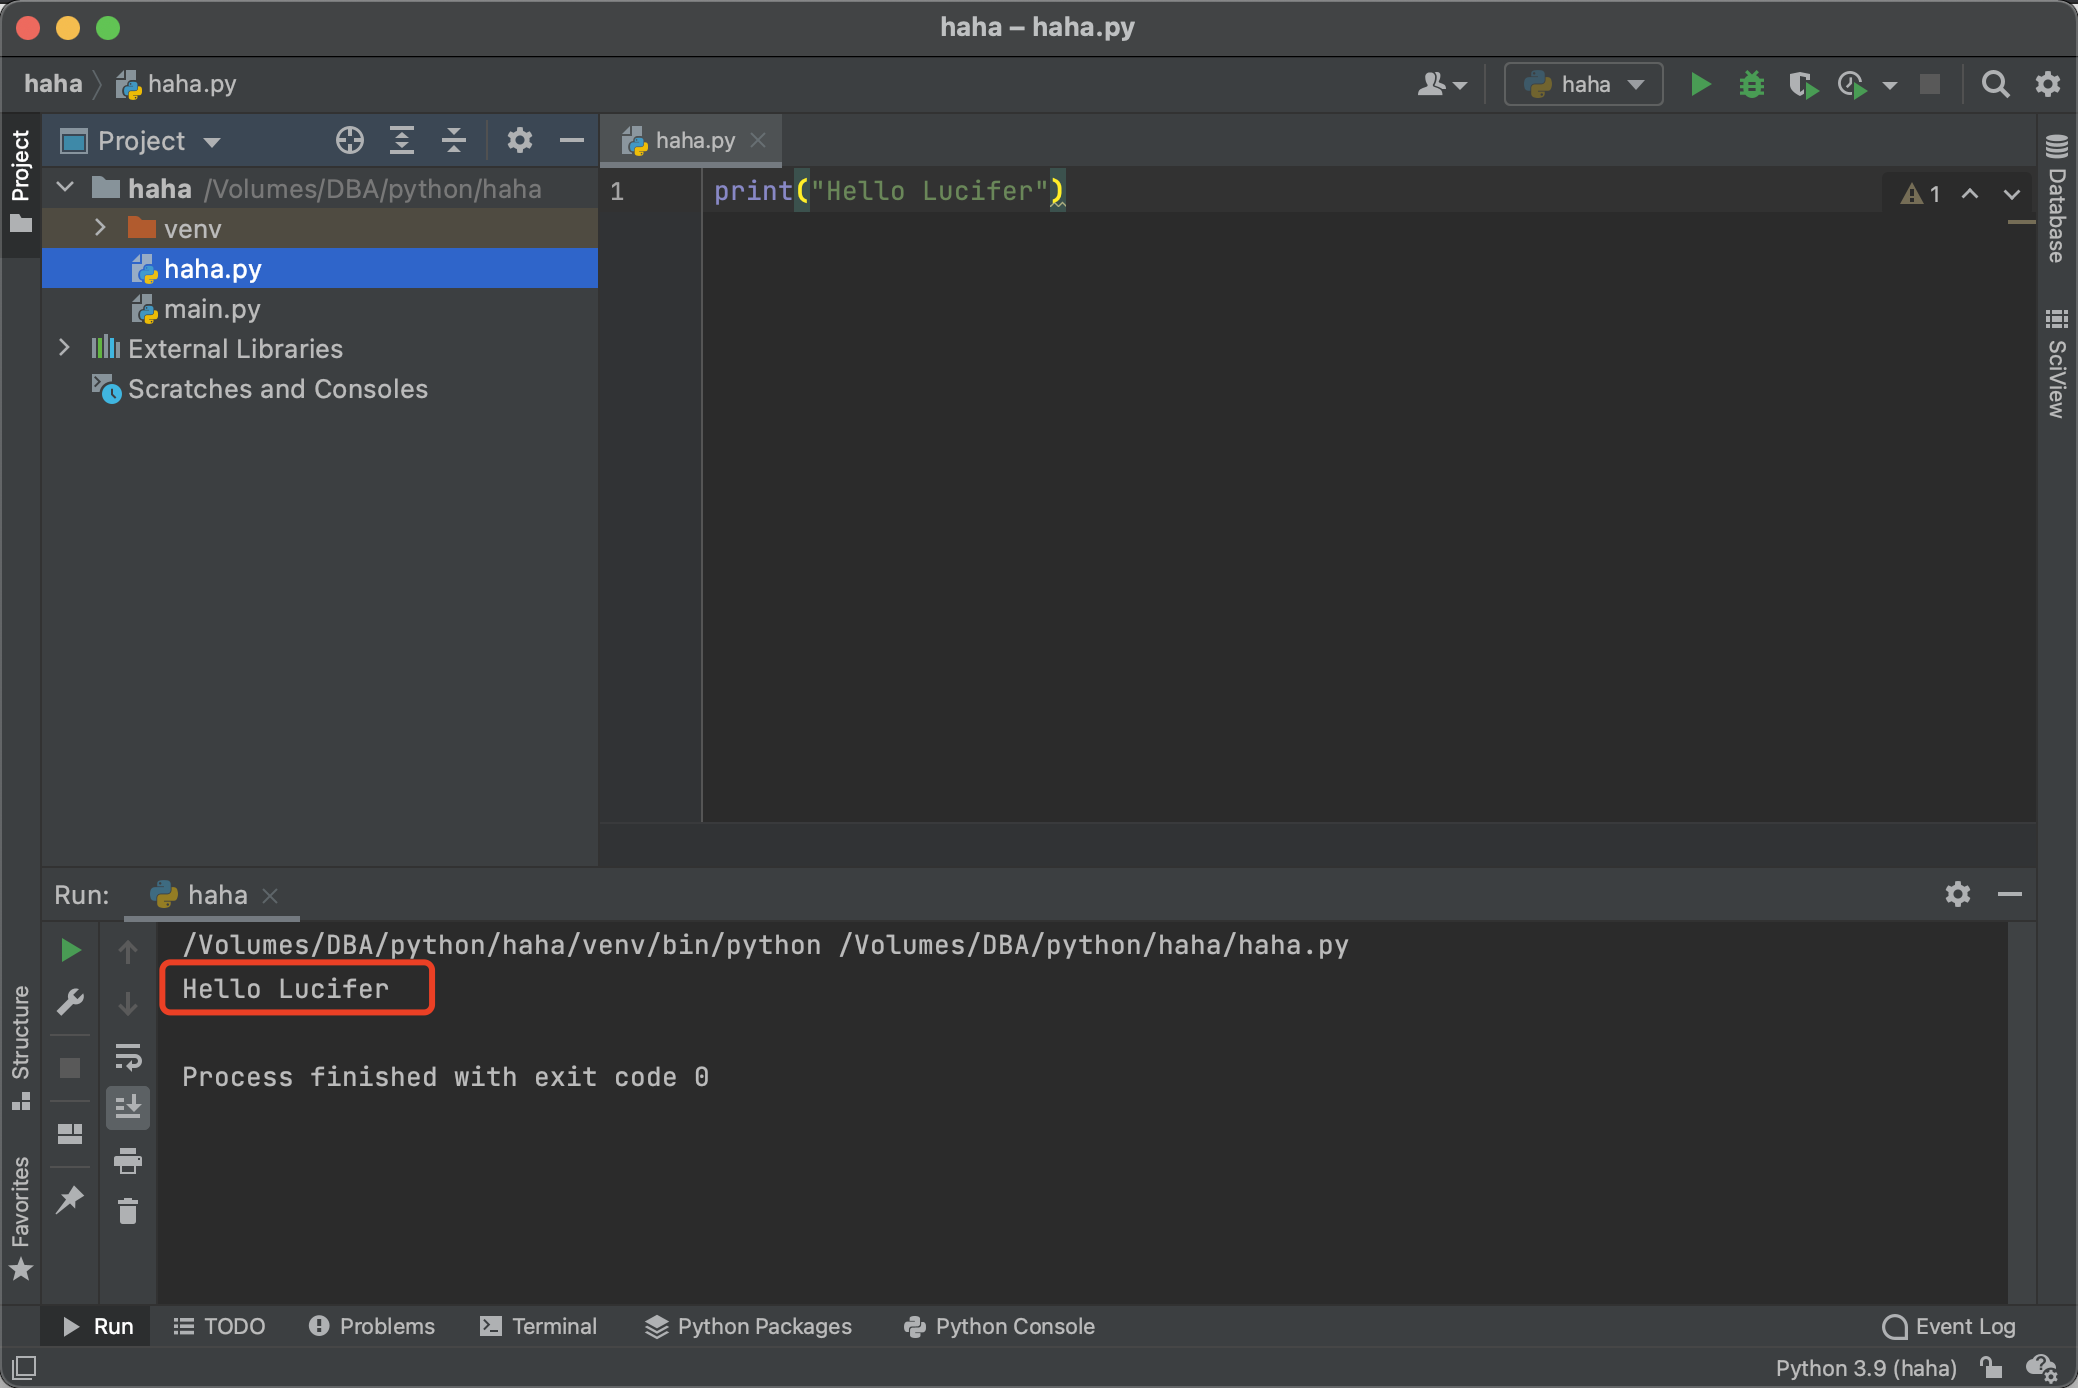Go to previous highlighted error arrow

pos(1970,193)
